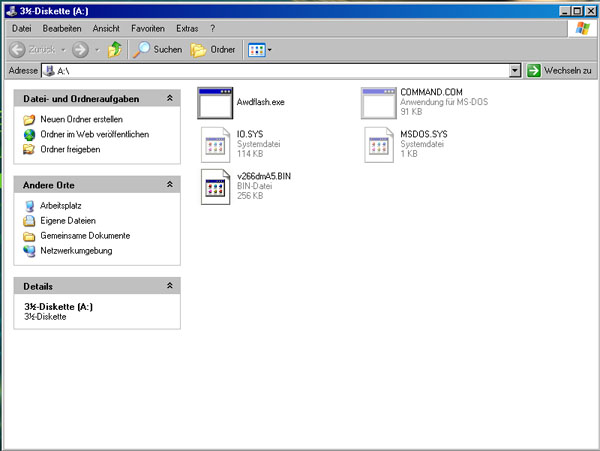Image resolution: width=600 pixels, height=451 pixels.
Task: Click the Gemeinsame Dokumente folder icon
Action: click(x=29, y=236)
